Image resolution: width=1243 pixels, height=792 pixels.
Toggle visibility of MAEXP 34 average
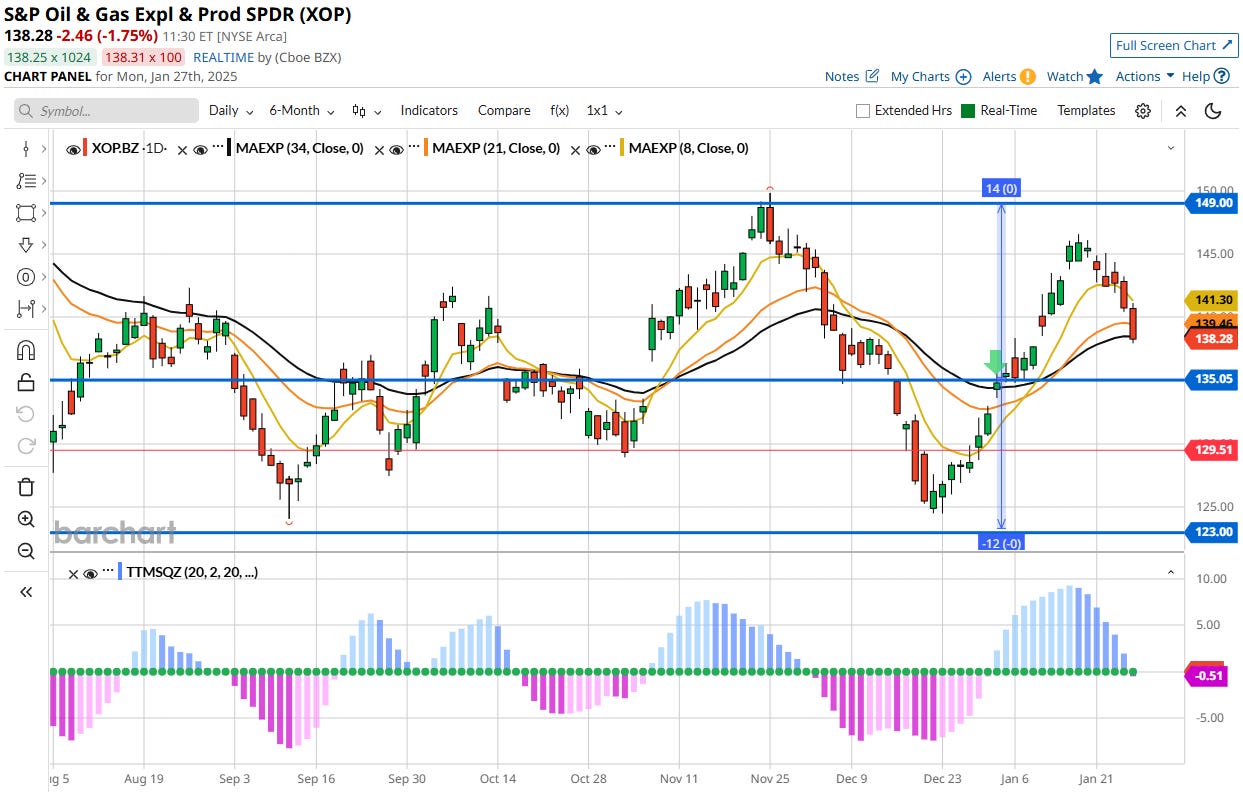(x=200, y=149)
